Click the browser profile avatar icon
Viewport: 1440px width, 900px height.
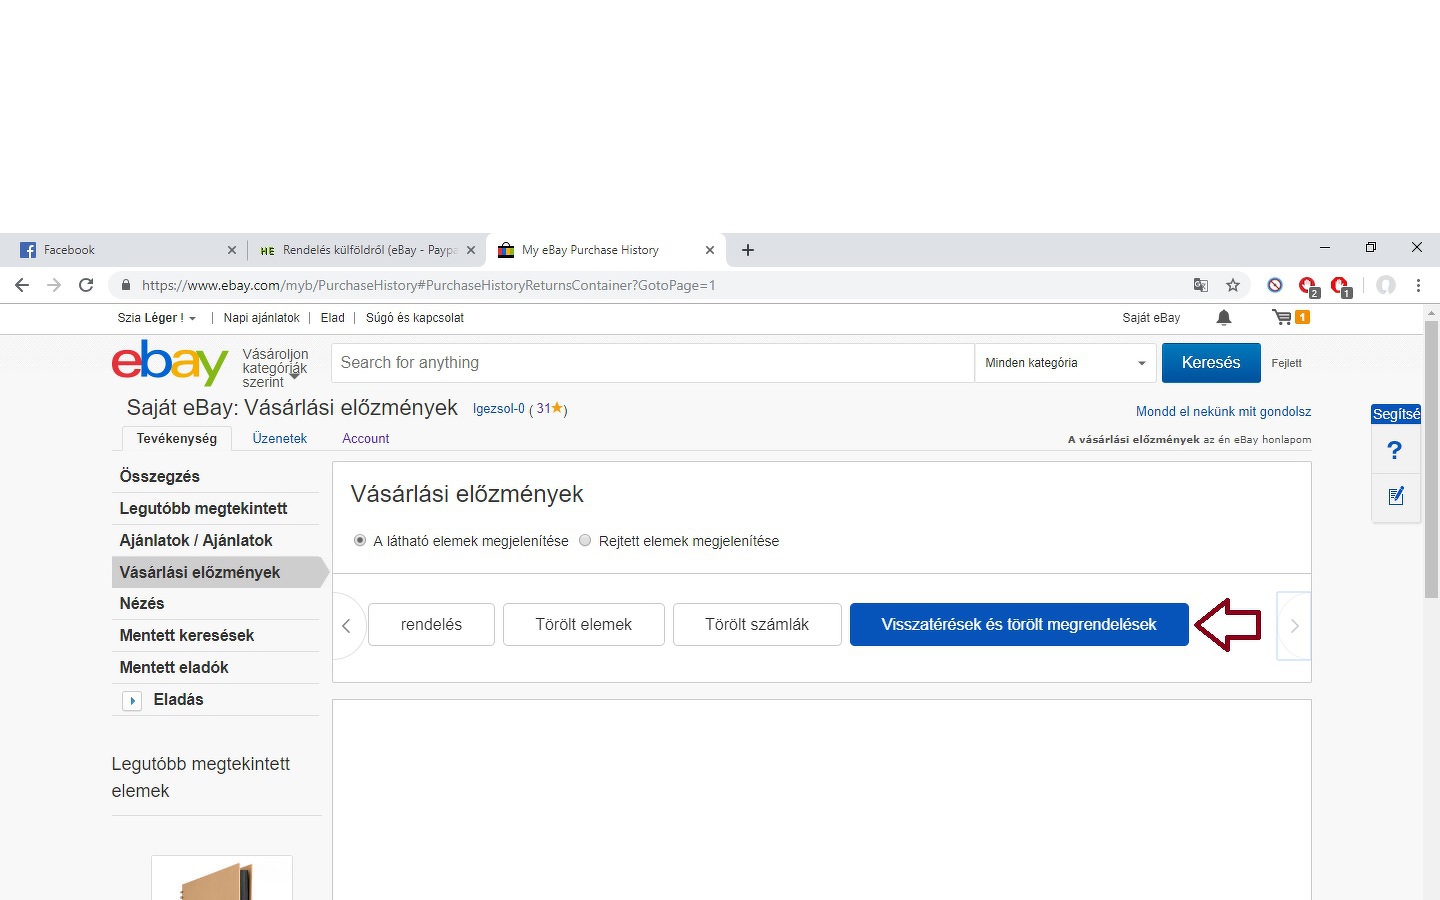pyautogui.click(x=1386, y=285)
